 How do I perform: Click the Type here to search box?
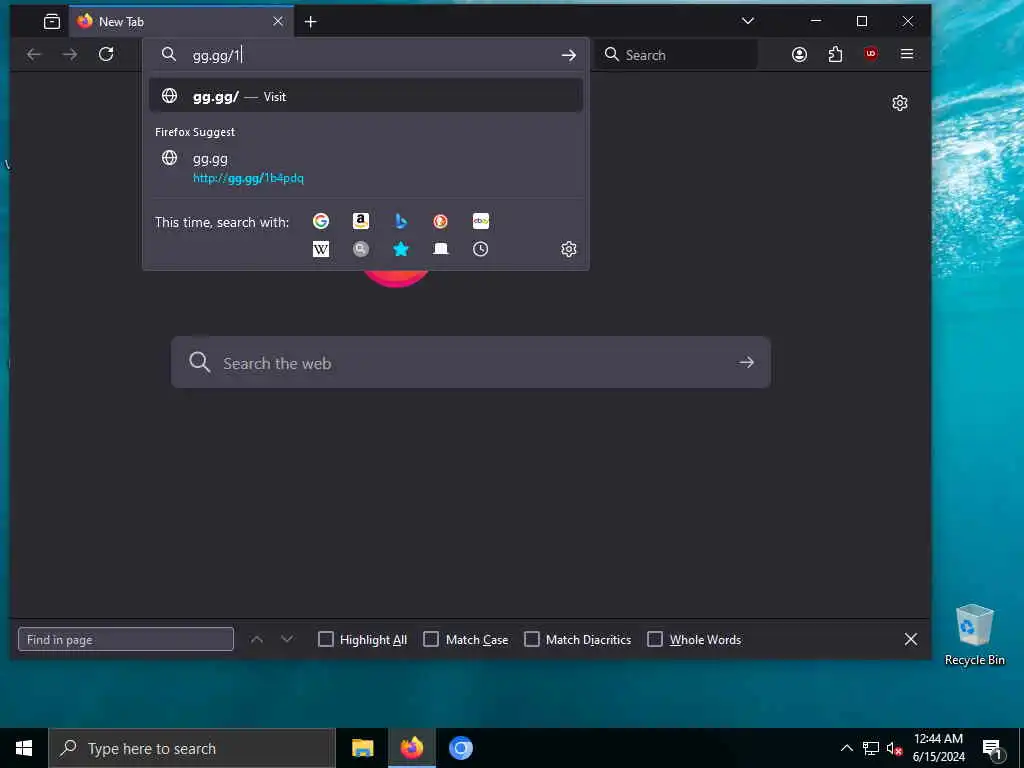[x=192, y=748]
